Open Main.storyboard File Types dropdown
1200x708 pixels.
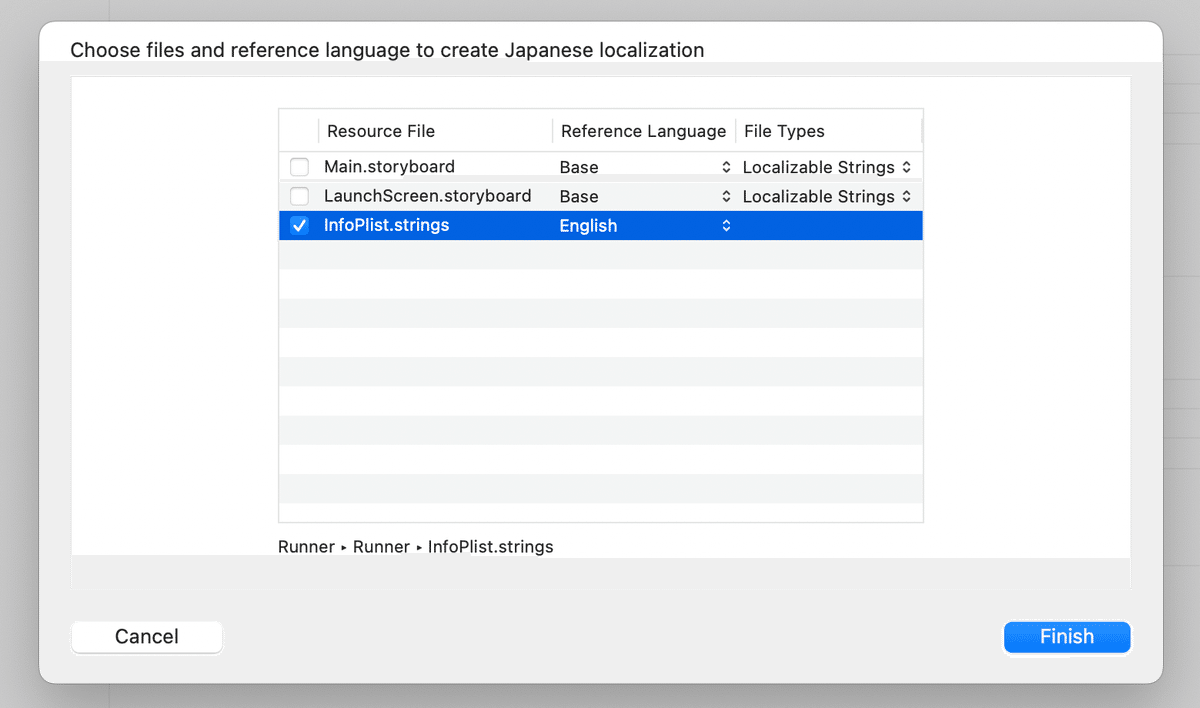point(827,167)
